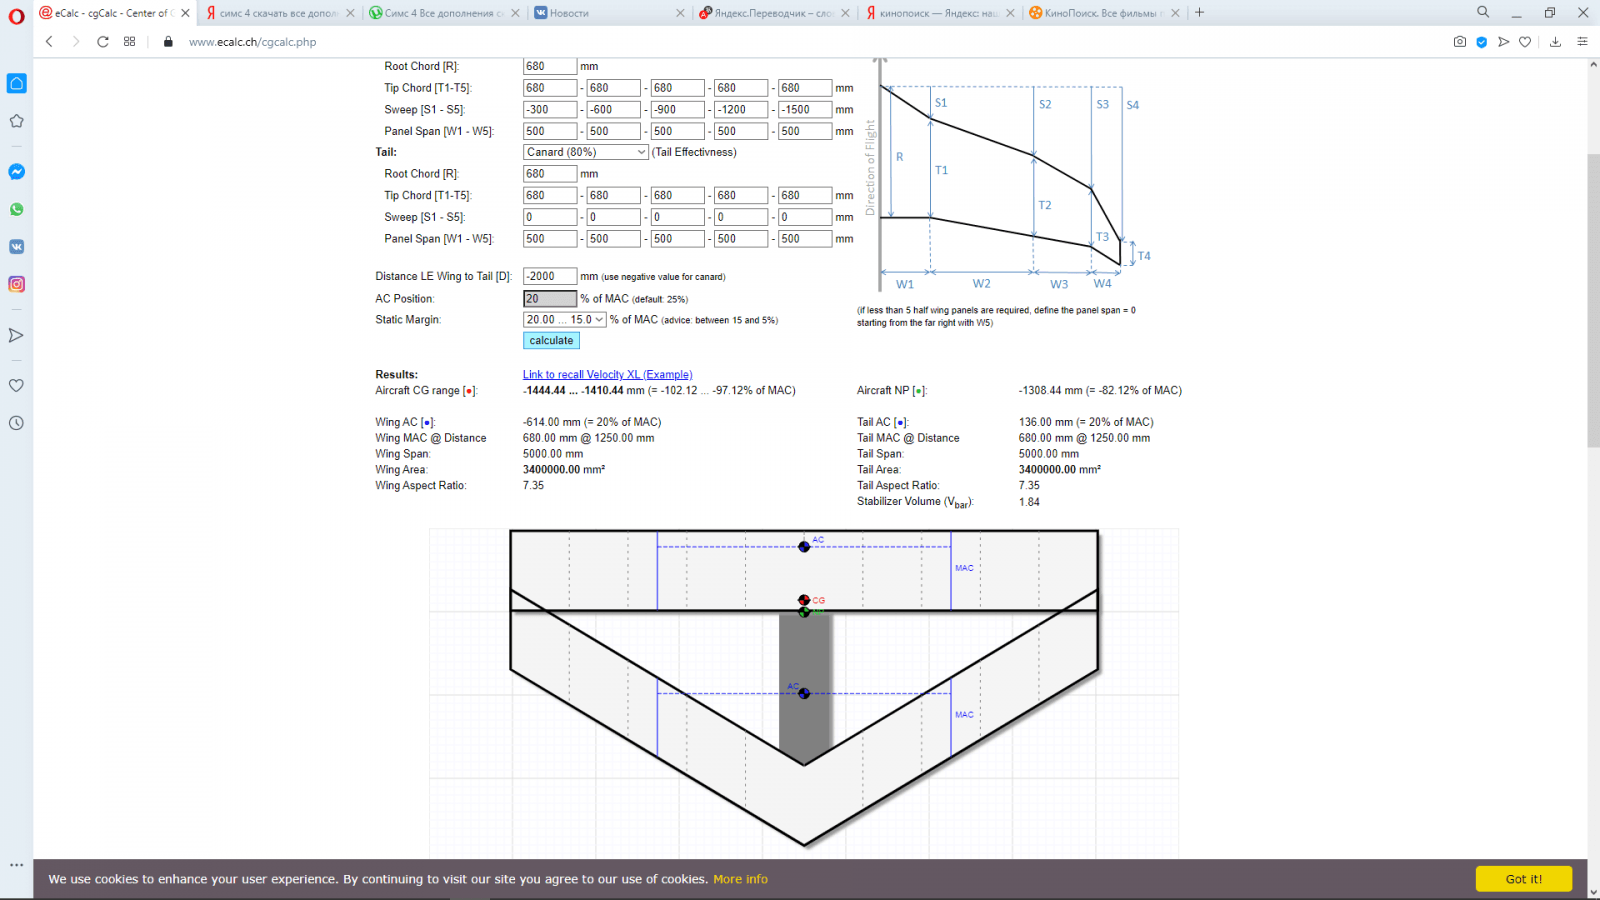This screenshot has width=1600, height=900.
Task: Open Facebook Messenger in the sidebar
Action: pyautogui.click(x=16, y=172)
